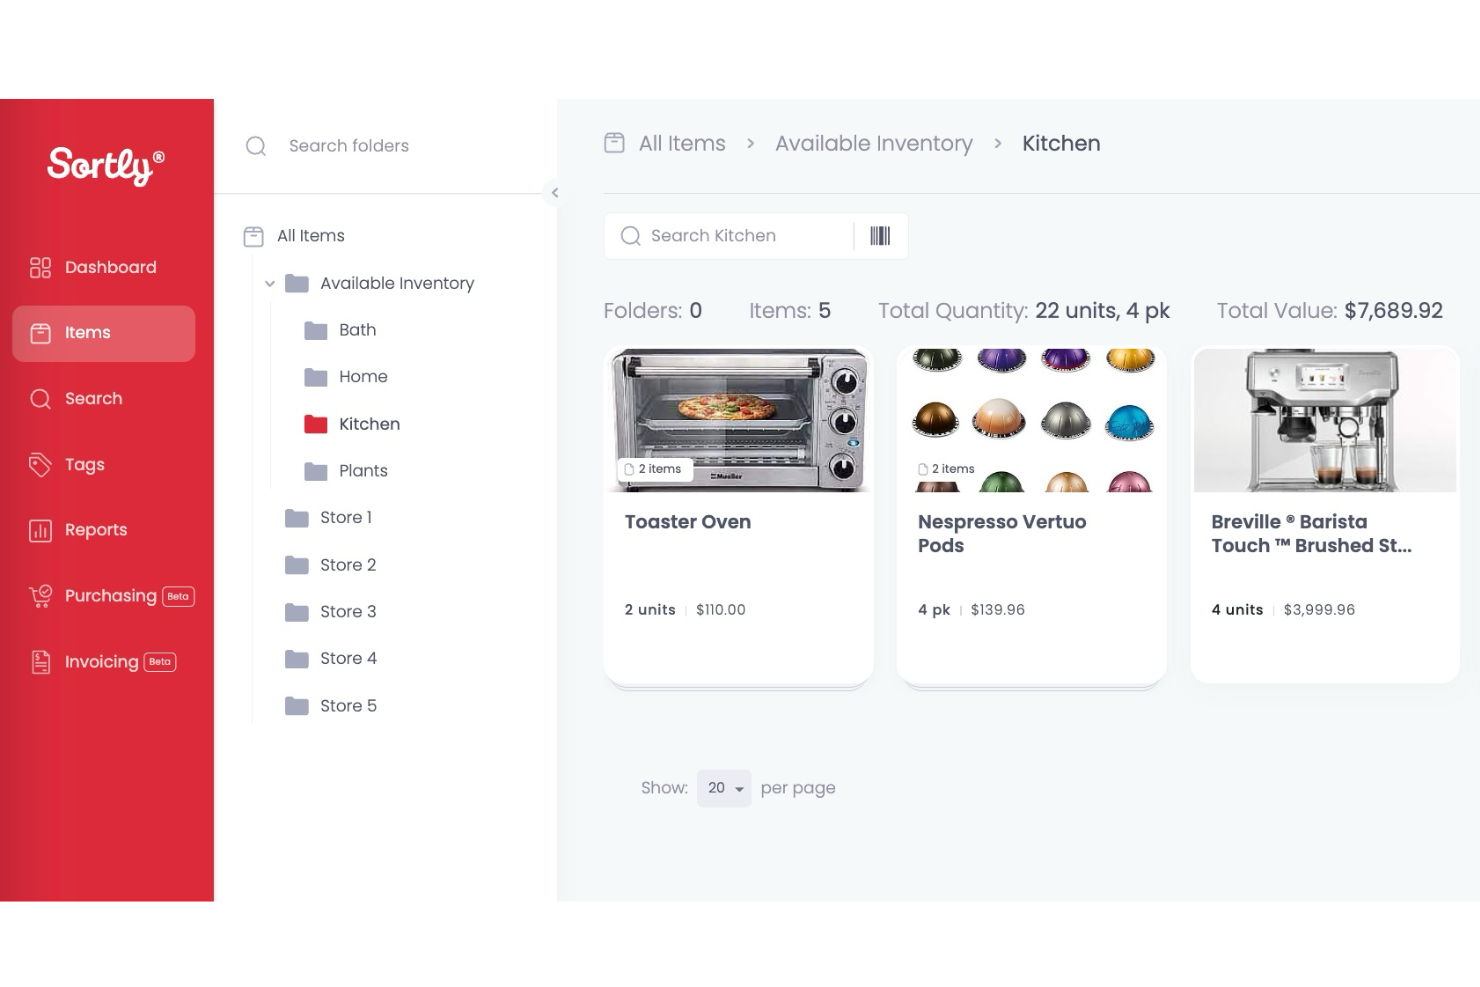Click the Store 1 folder icon
Image resolution: width=1480 pixels, height=987 pixels.
pyautogui.click(x=297, y=518)
